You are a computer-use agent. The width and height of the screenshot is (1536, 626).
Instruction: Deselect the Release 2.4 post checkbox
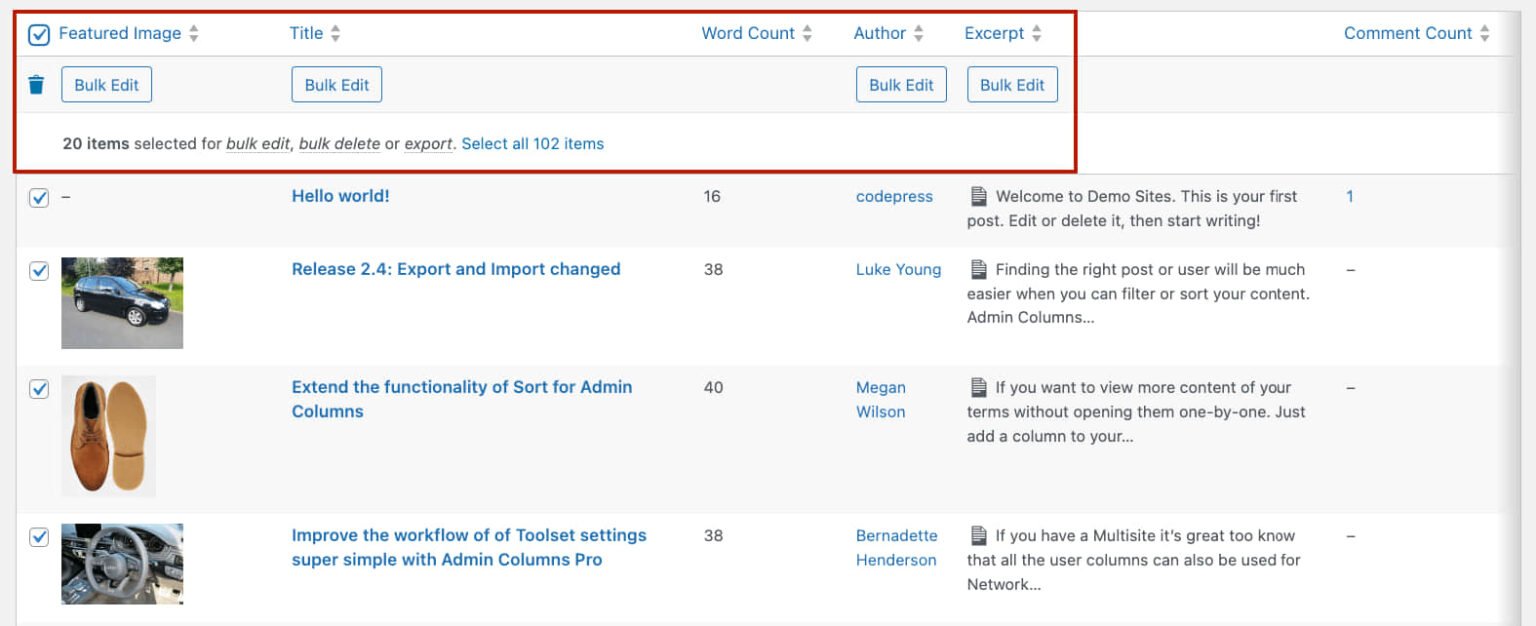38,270
